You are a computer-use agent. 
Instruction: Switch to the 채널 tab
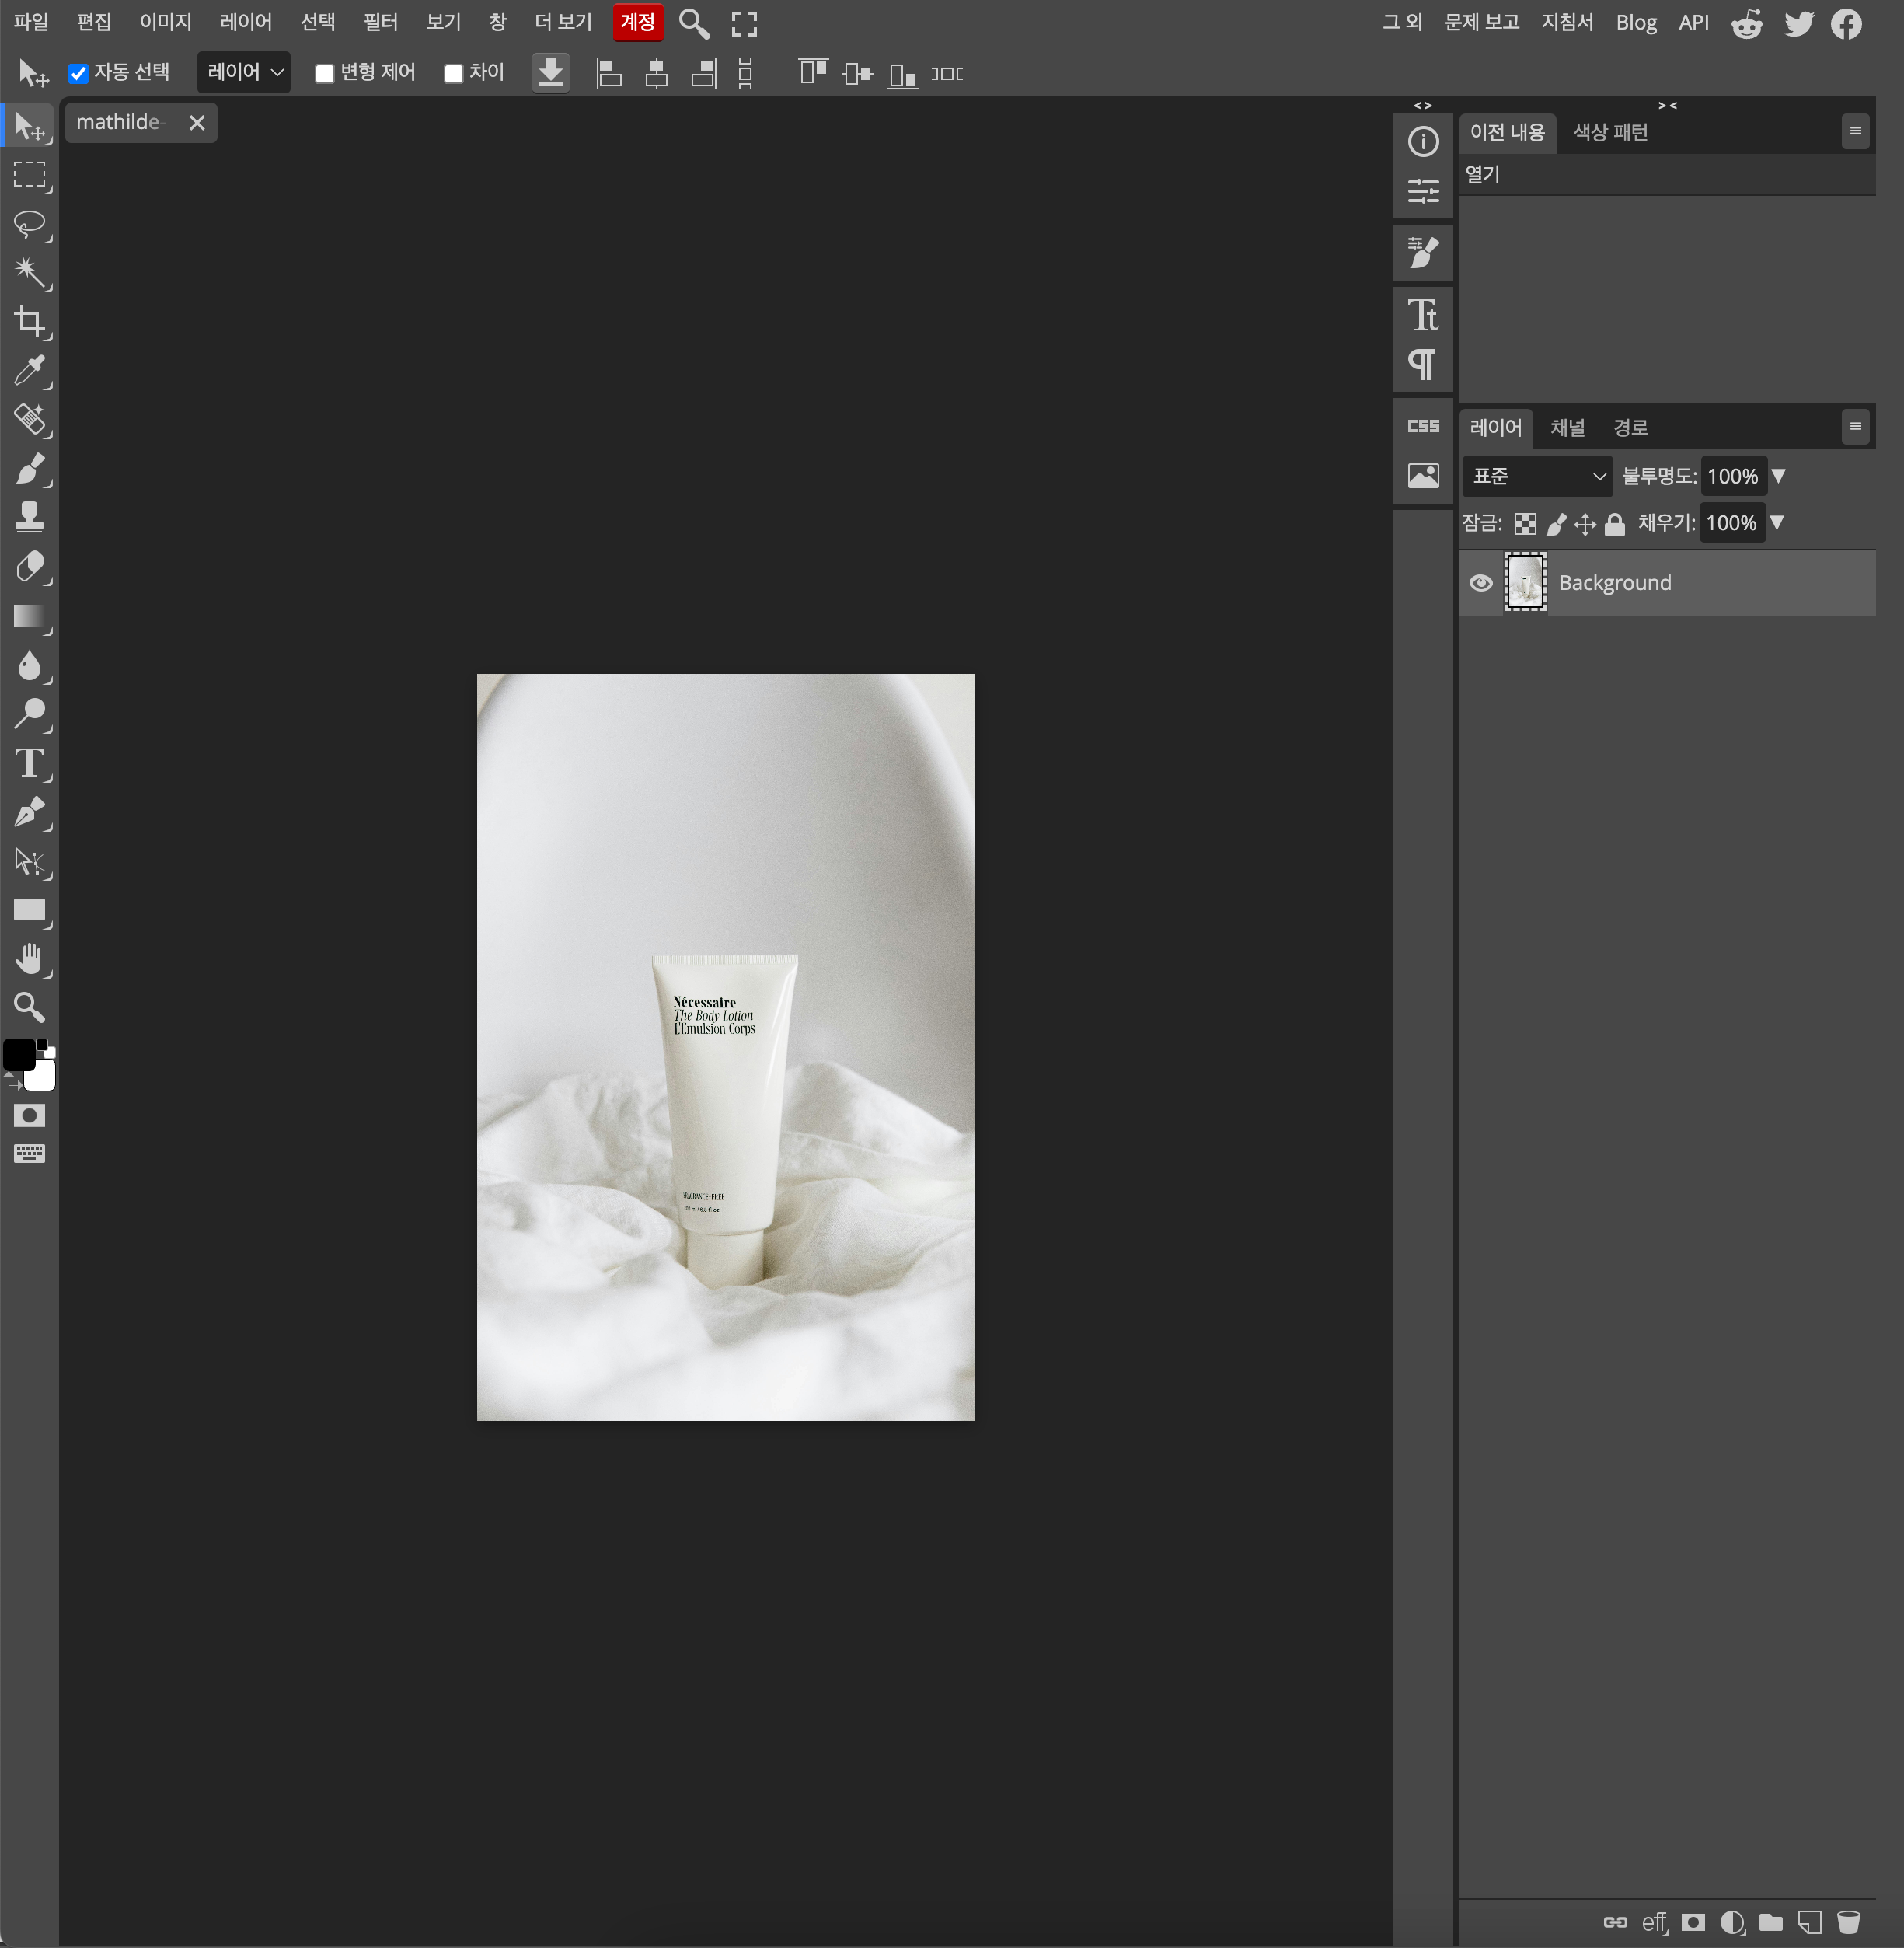[1567, 428]
